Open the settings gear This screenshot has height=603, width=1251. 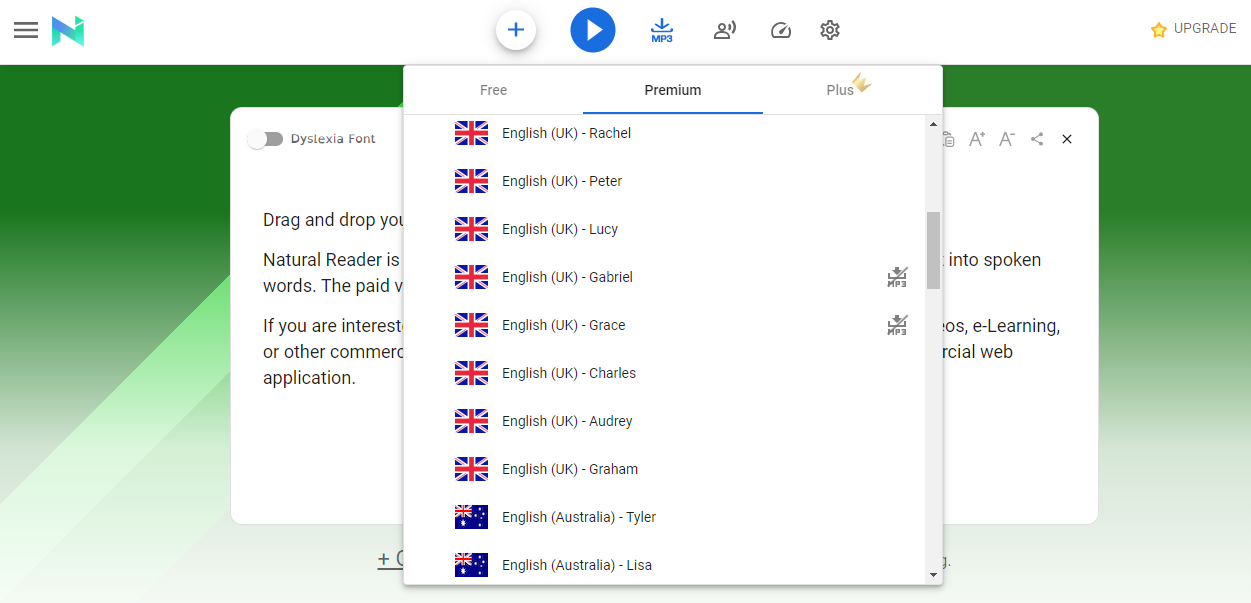[x=830, y=30]
